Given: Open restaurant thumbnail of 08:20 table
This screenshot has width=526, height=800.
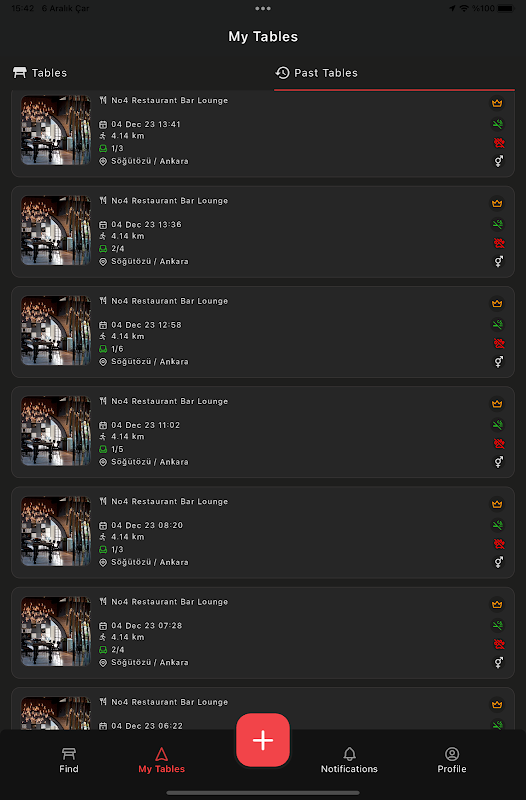Looking at the screenshot, I should [x=56, y=531].
